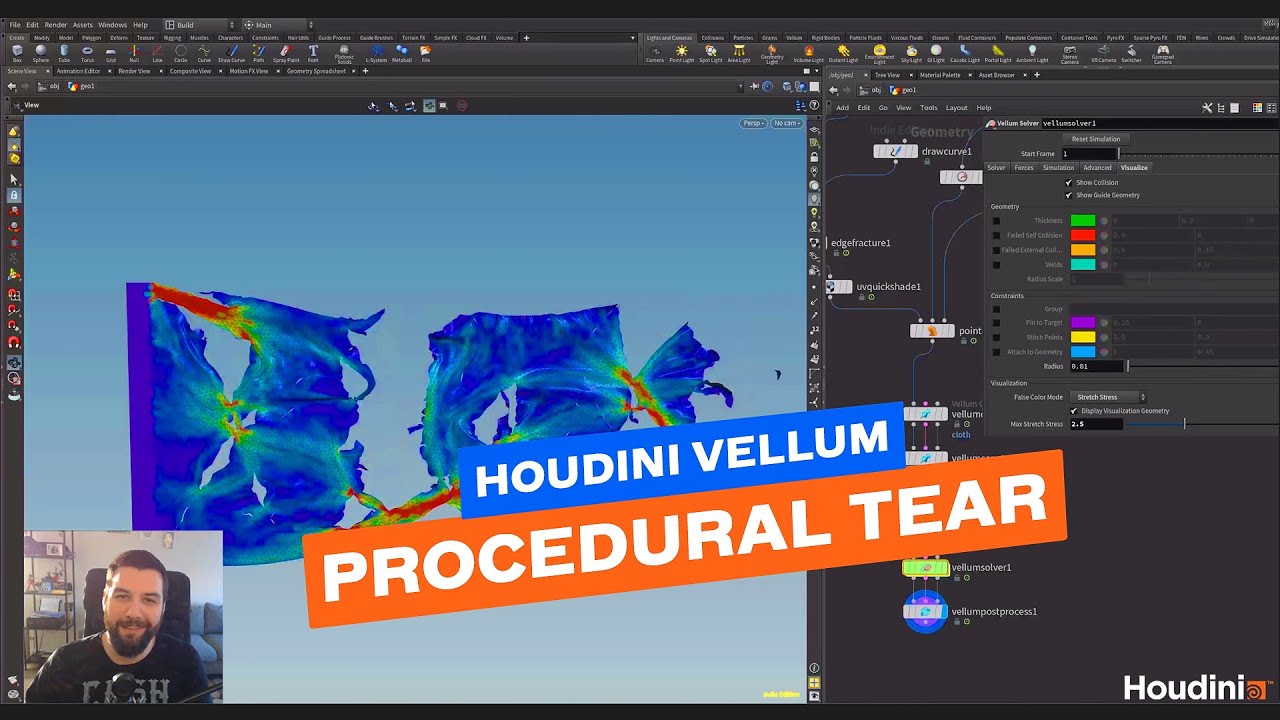
Task: Enable the Thickness visualization checkbox
Action: click(x=996, y=221)
